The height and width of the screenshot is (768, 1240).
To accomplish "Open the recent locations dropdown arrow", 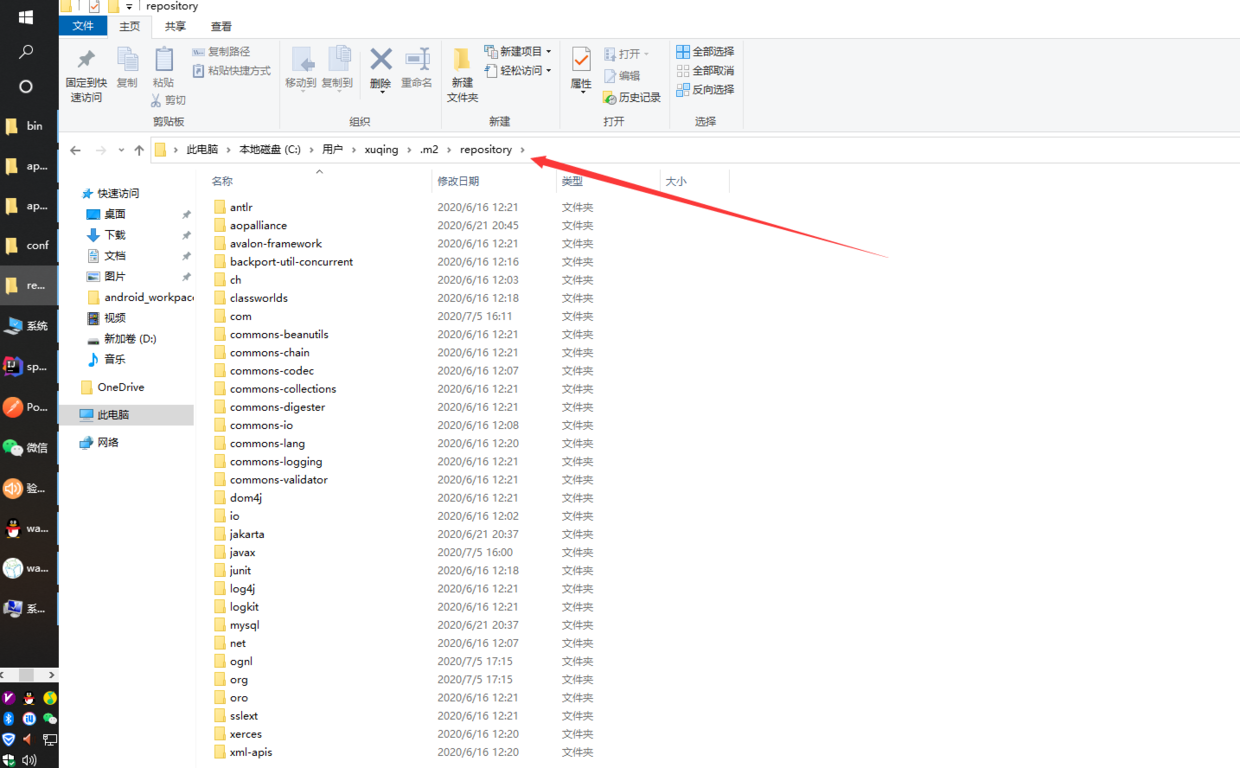I will (121, 150).
